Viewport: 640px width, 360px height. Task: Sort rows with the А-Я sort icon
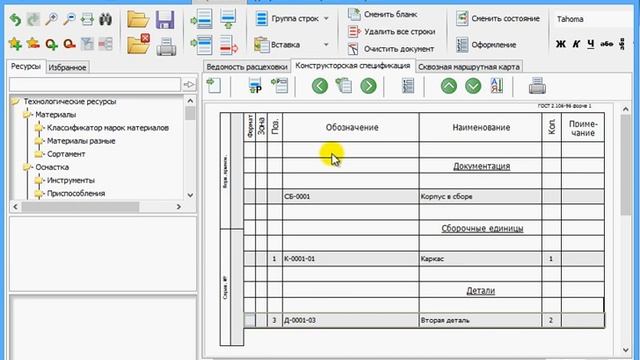(497, 86)
